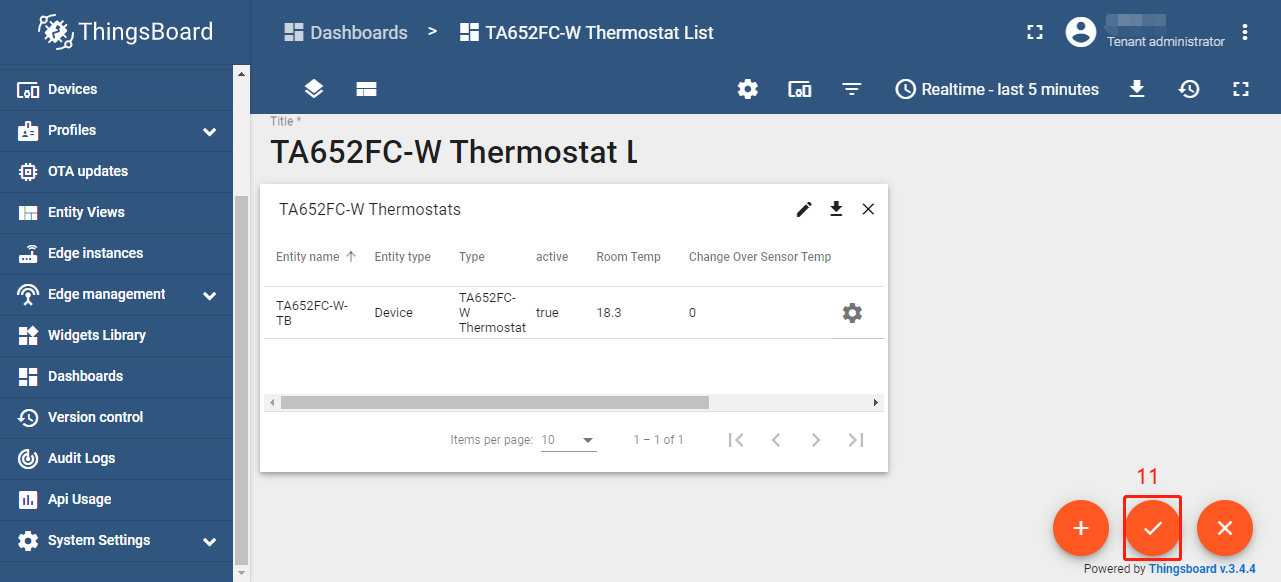Image resolution: width=1281 pixels, height=582 pixels.
Task: Open row settings gear for TA652FC-W-TB
Action: 852,313
